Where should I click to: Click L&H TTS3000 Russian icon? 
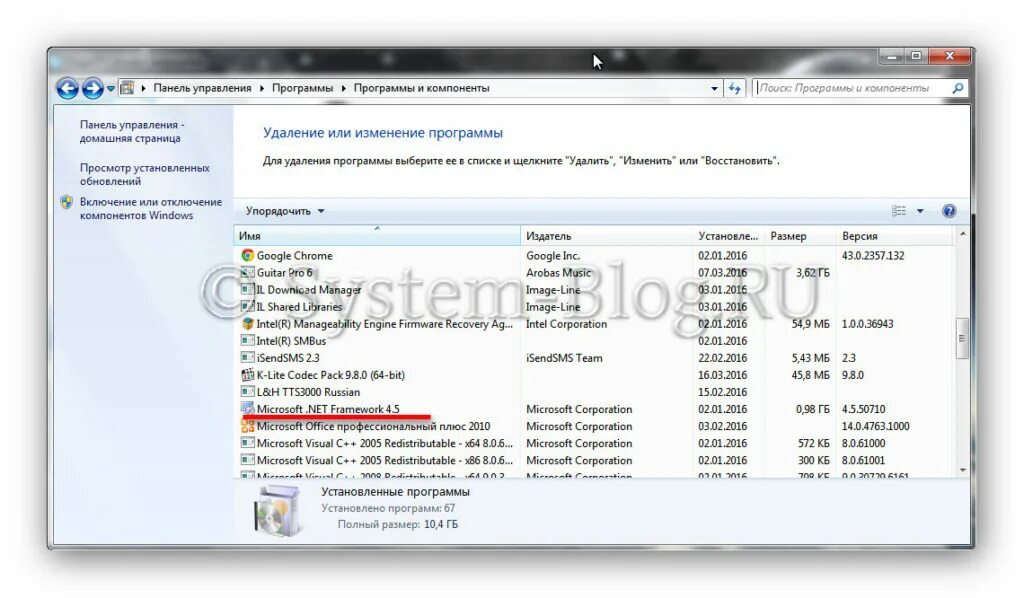[x=248, y=392]
